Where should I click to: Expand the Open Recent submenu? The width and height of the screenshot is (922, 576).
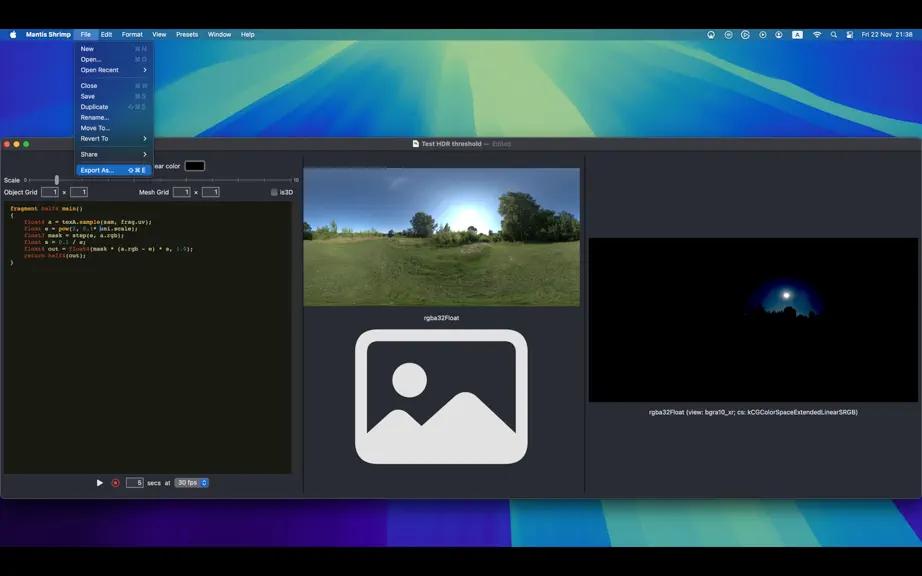113,70
